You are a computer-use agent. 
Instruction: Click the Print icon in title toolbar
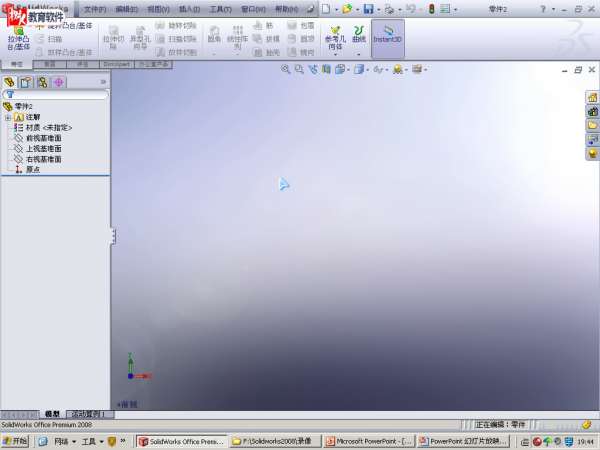tap(389, 10)
